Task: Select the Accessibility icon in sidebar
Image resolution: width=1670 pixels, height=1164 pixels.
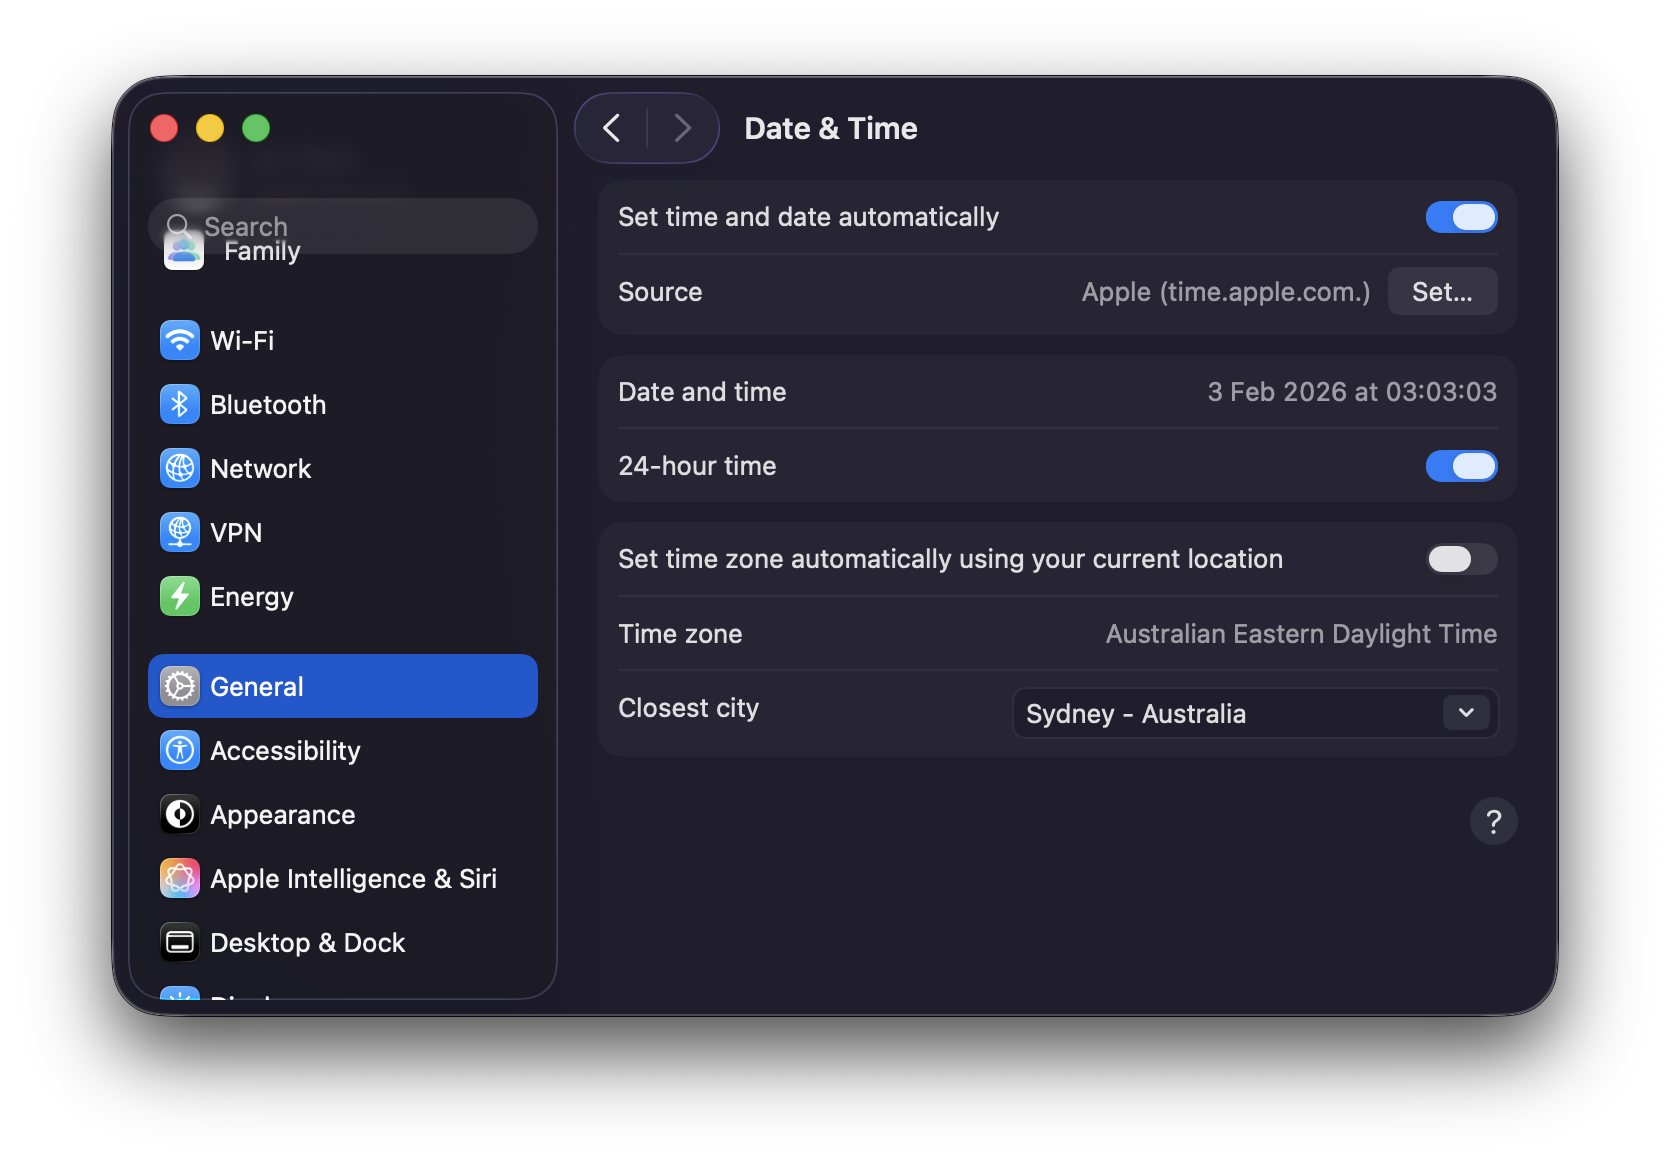Action: pyautogui.click(x=179, y=750)
